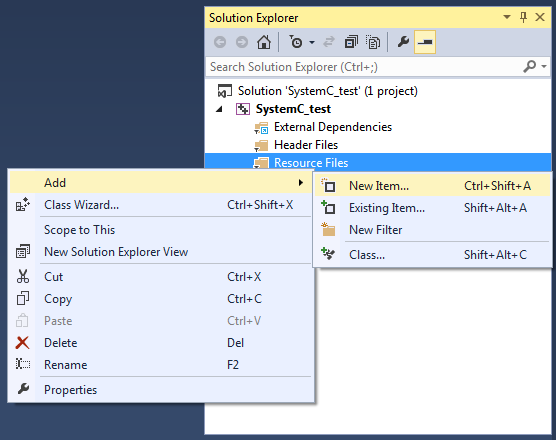The image size is (556, 440).
Task: Select the Header Files folder
Action: [306, 145]
